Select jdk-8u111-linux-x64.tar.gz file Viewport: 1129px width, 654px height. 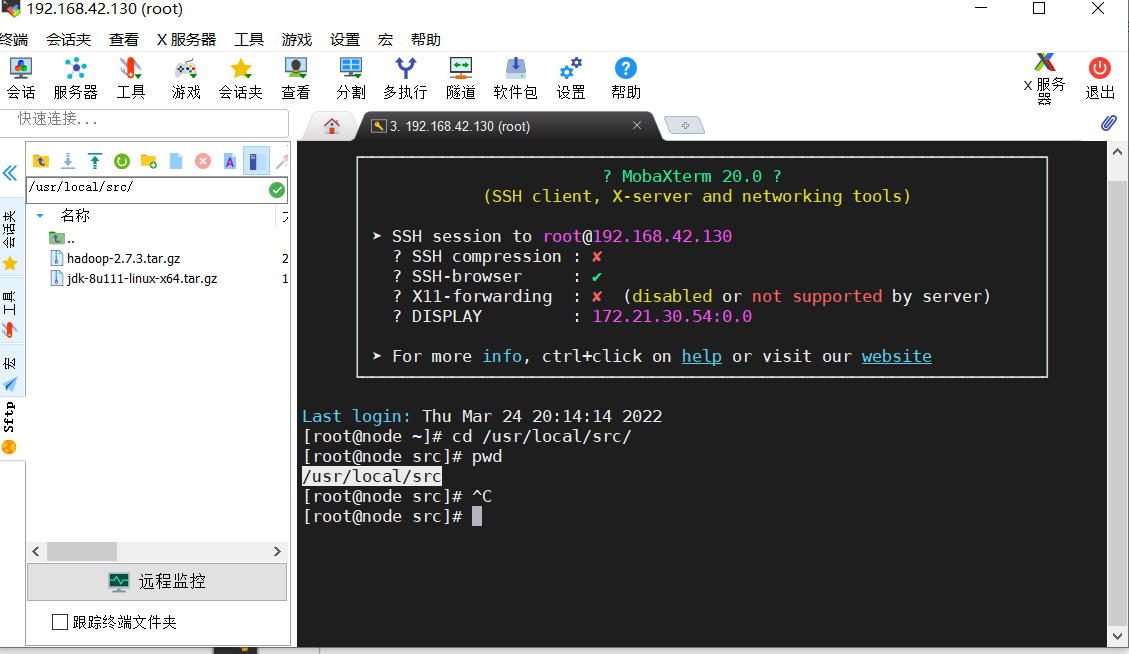[142, 279]
